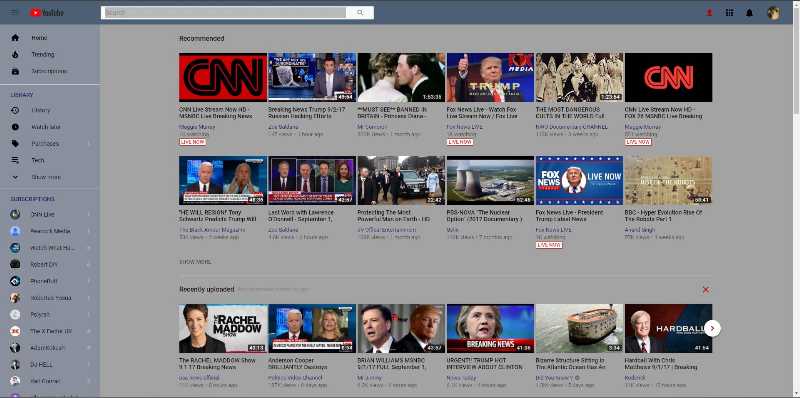Open the account avatar menu
This screenshot has width=800, height=398.
pyautogui.click(x=773, y=13)
